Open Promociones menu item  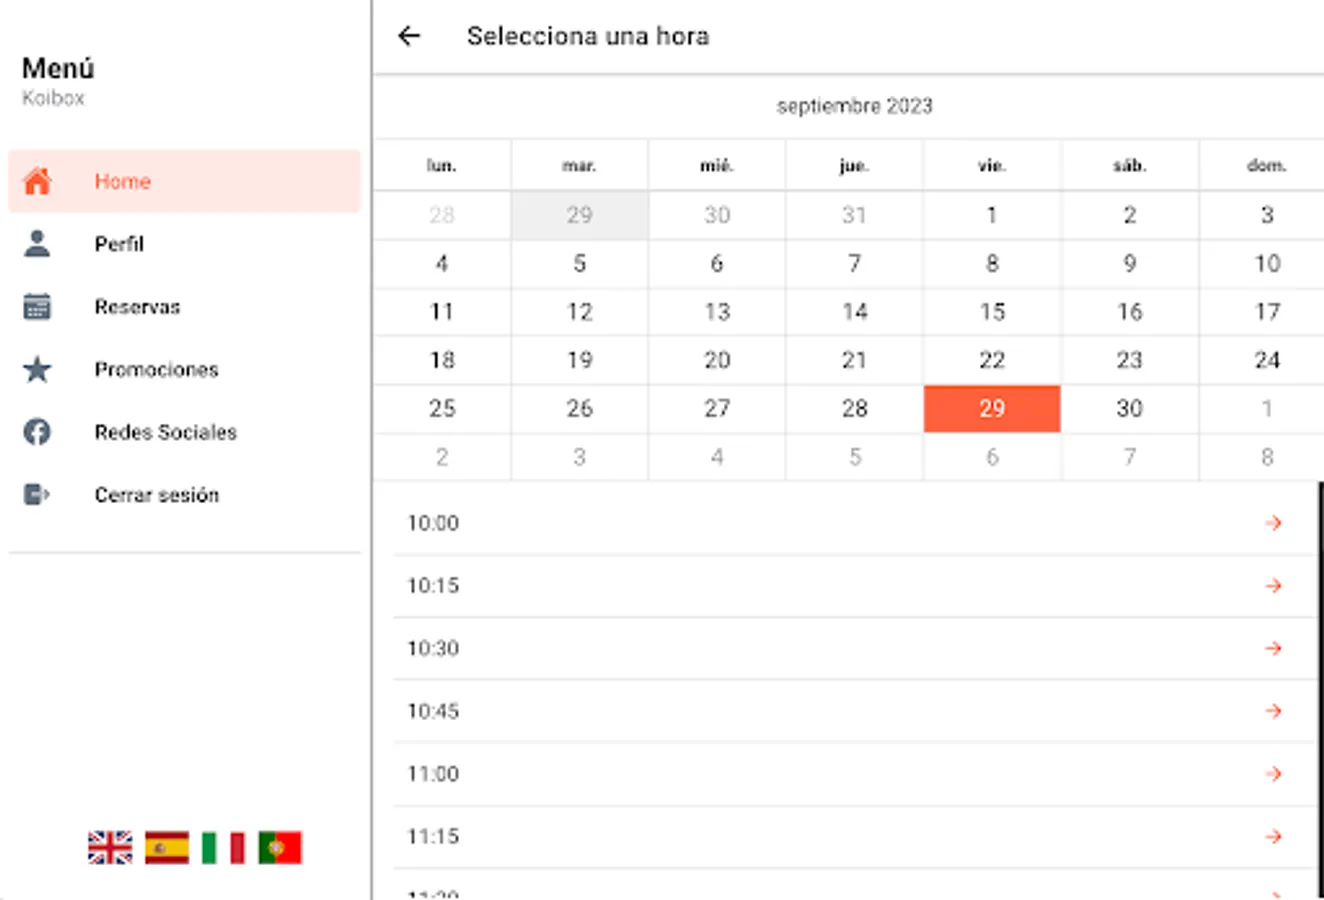click(x=156, y=370)
